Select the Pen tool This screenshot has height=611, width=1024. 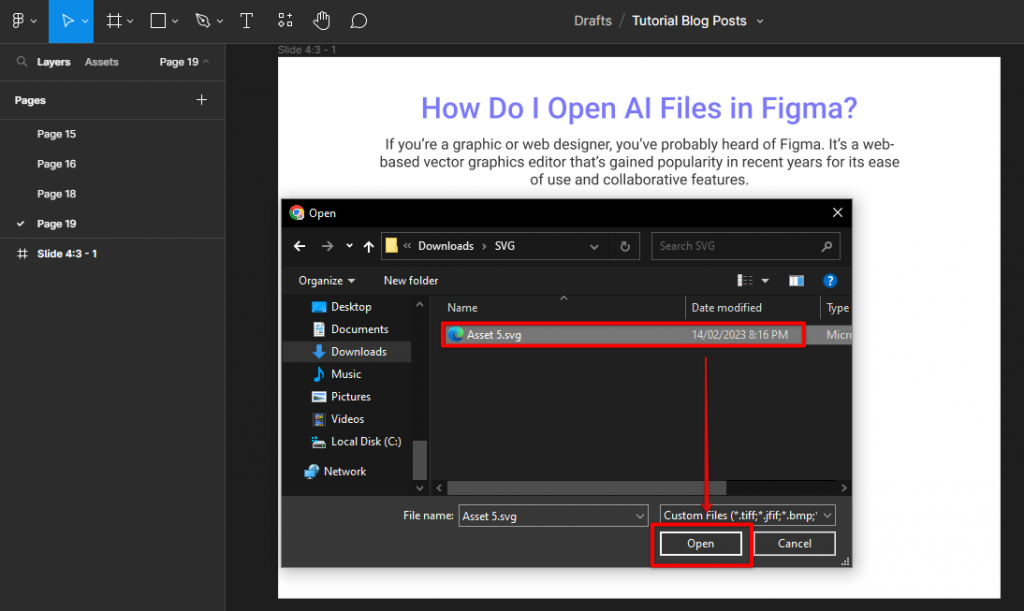203,21
